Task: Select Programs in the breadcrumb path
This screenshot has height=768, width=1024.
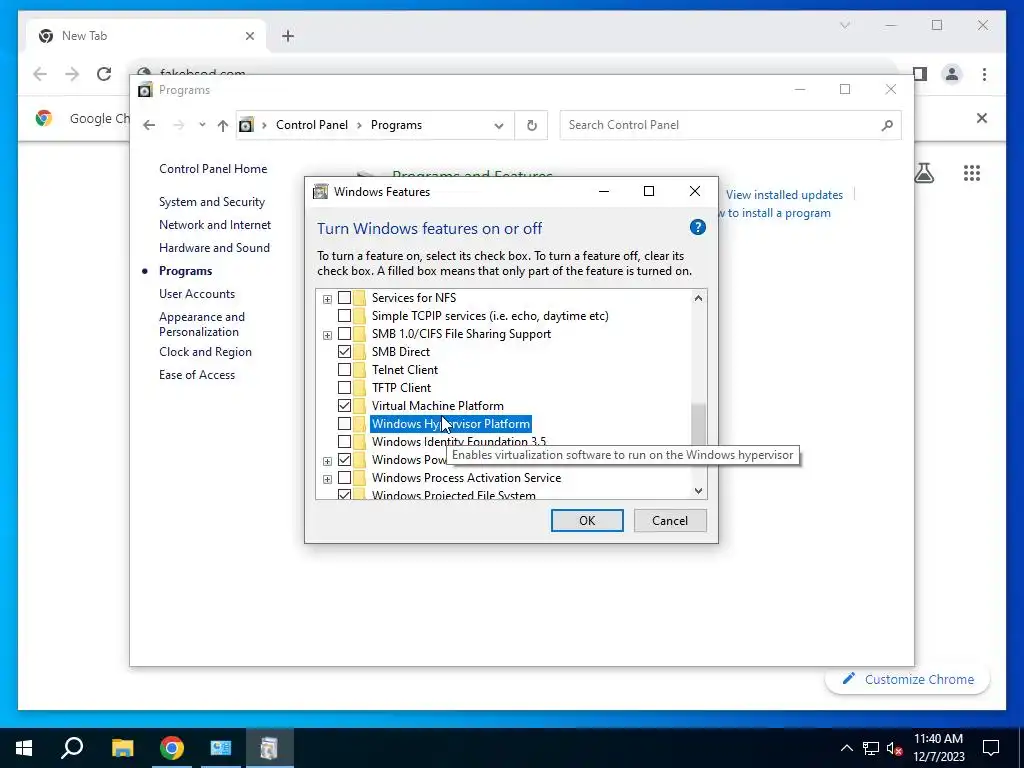Action: (396, 125)
